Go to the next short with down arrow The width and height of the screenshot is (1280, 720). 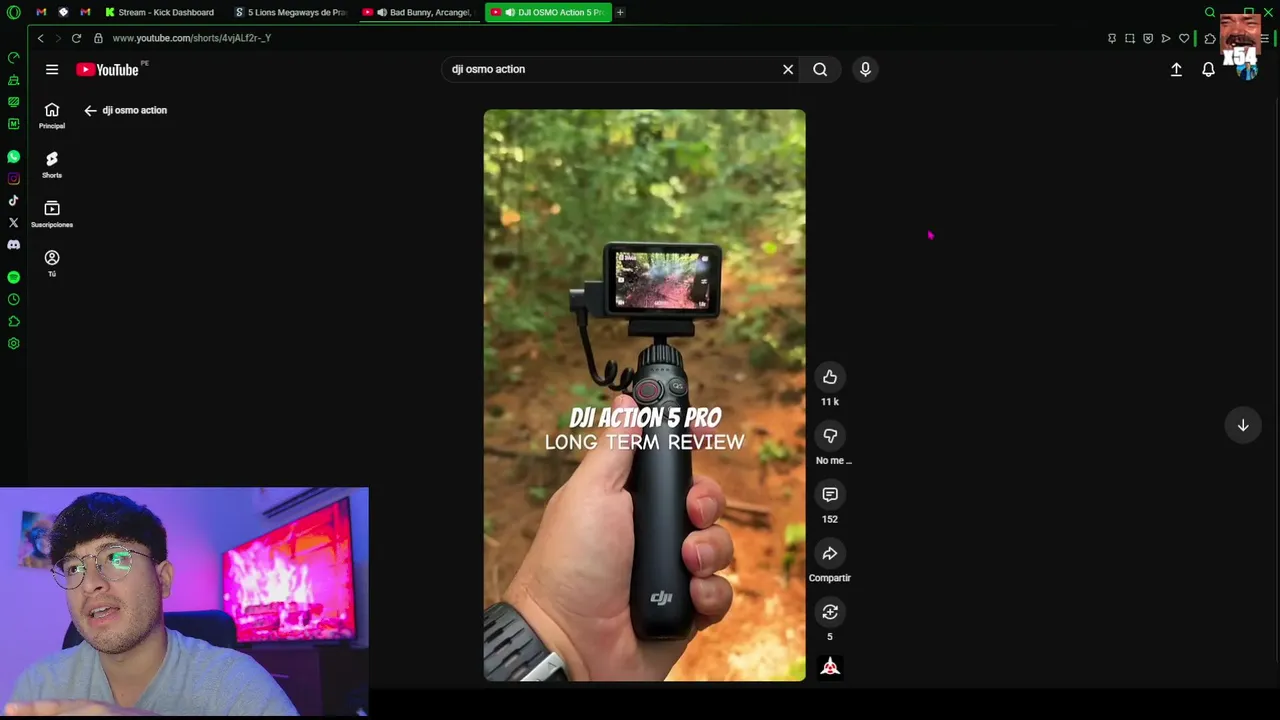coord(1243,425)
